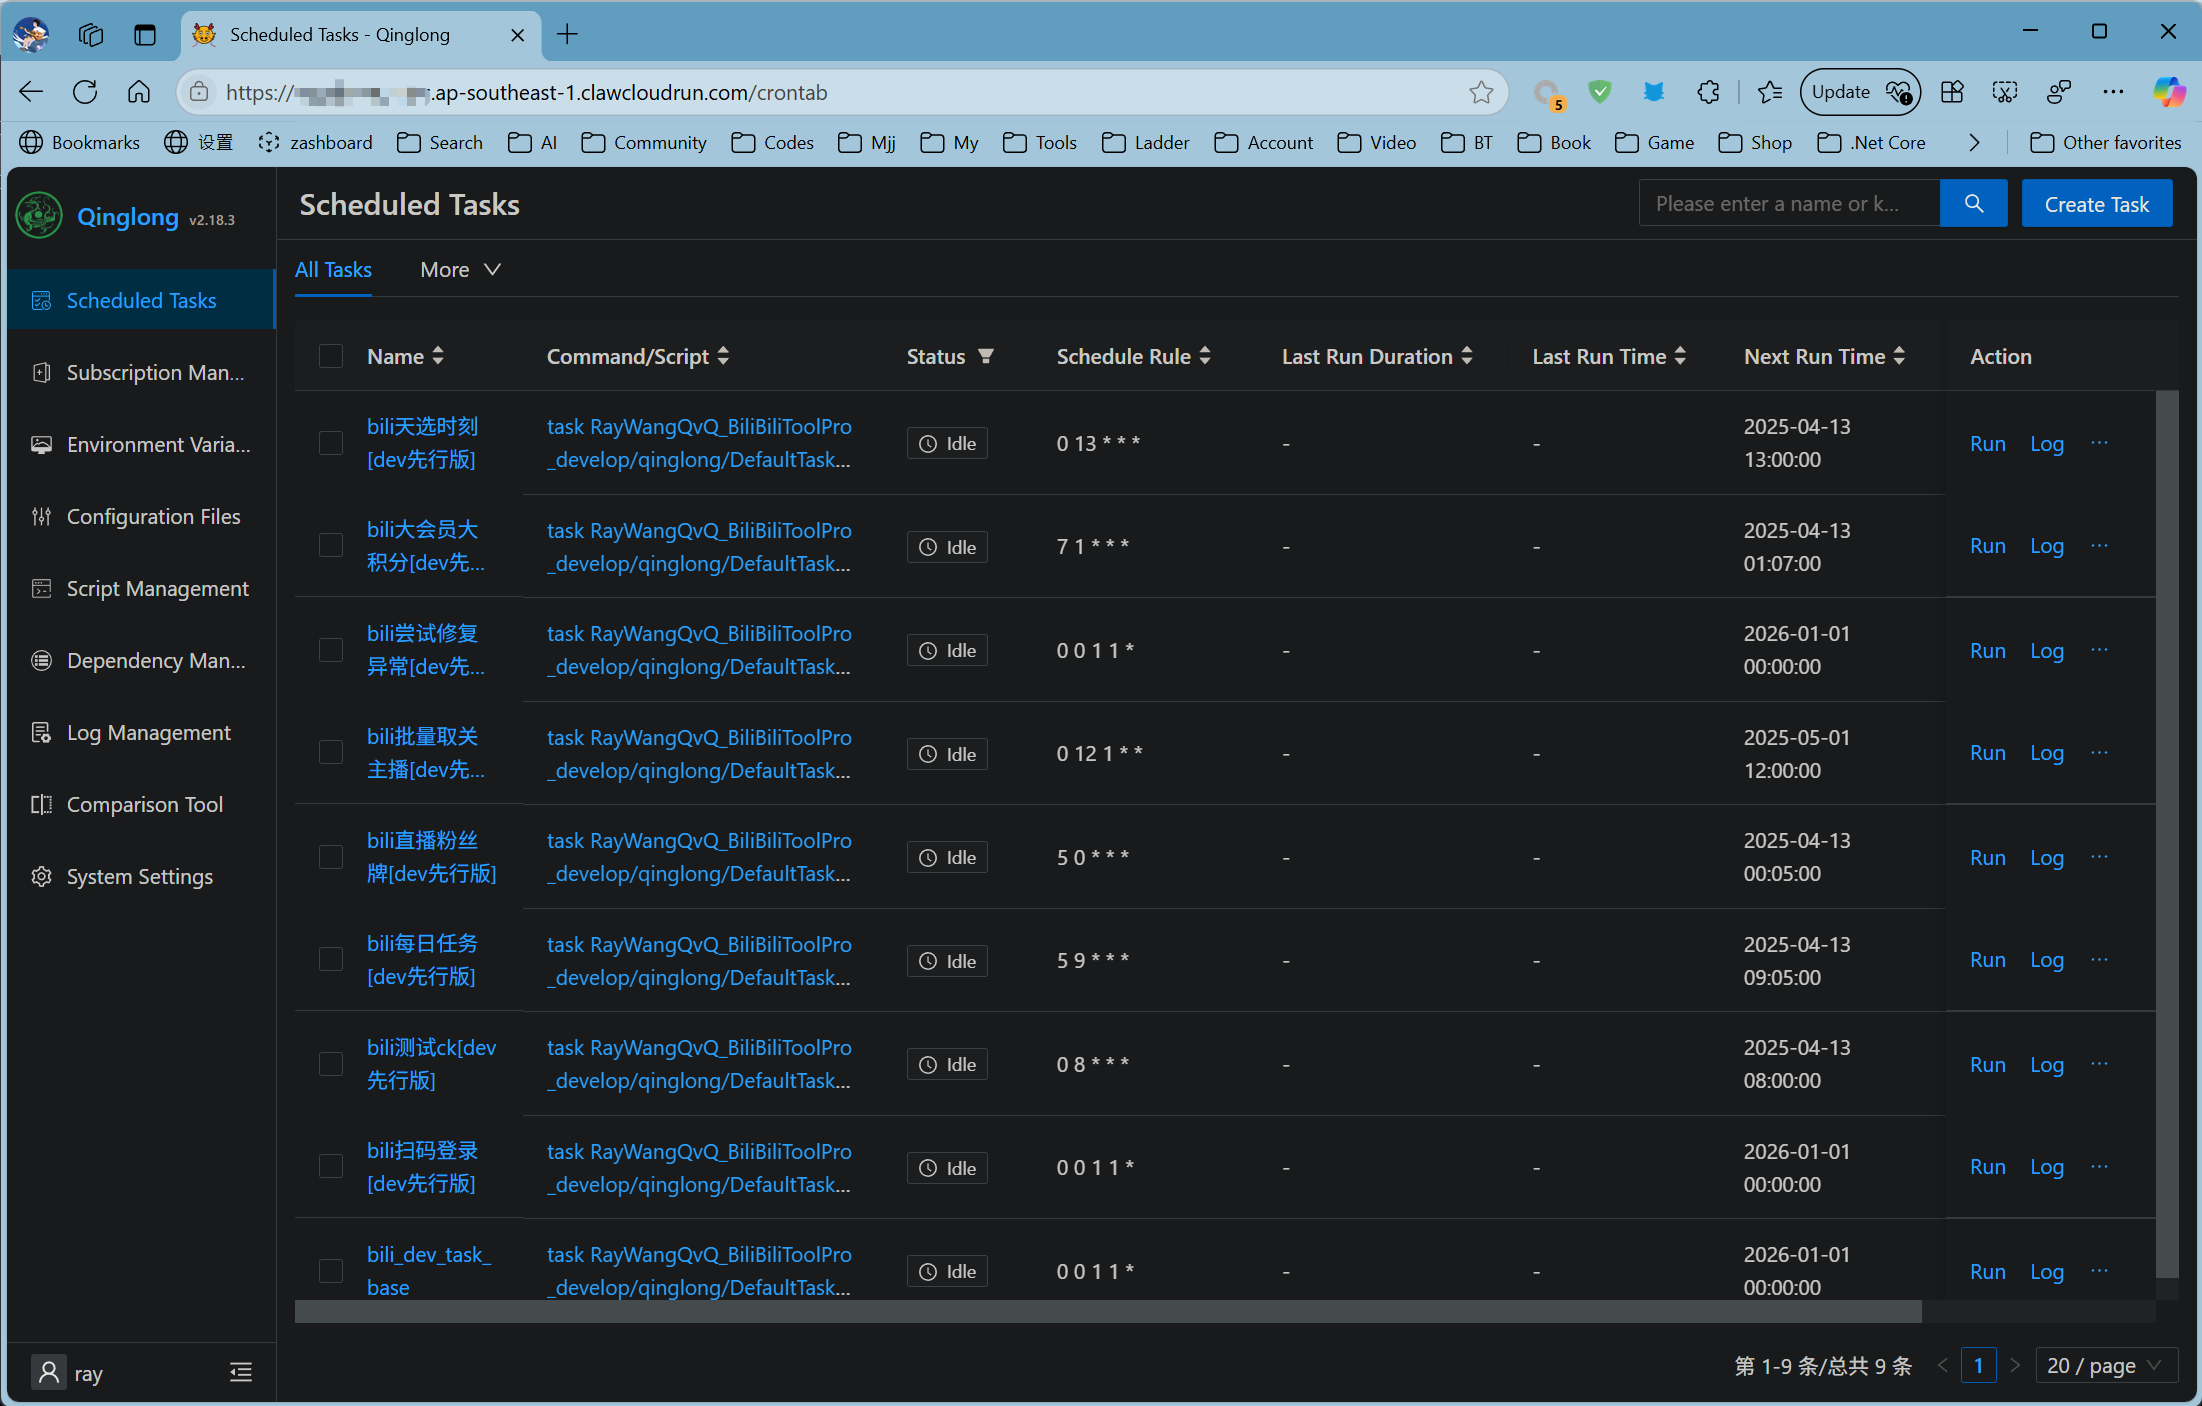Image resolution: width=2202 pixels, height=1406 pixels.
Task: Click the search magnifier button
Action: [x=1973, y=204]
